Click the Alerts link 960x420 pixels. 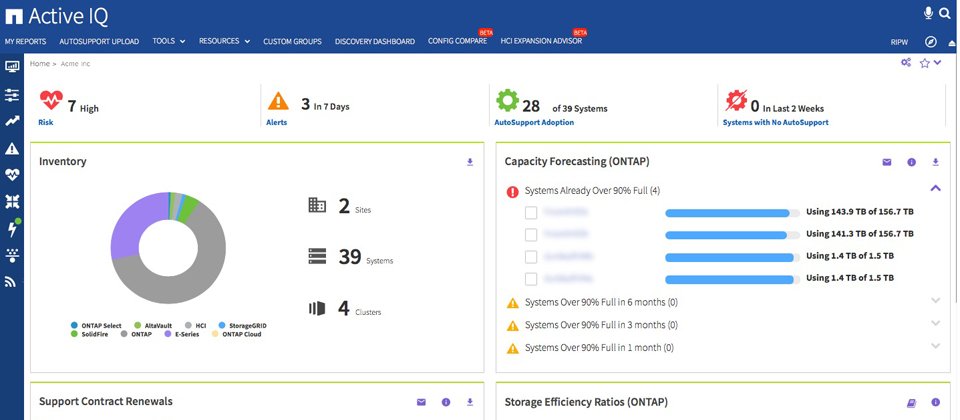tap(277, 122)
